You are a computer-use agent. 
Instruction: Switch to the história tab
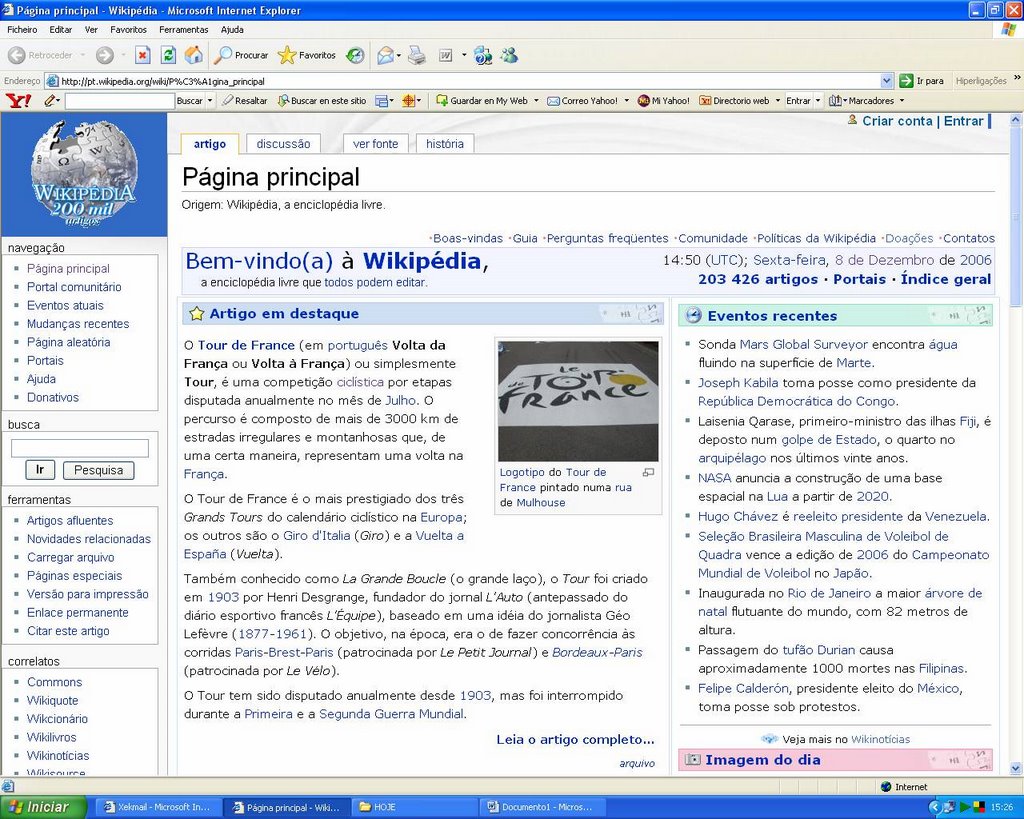click(445, 144)
